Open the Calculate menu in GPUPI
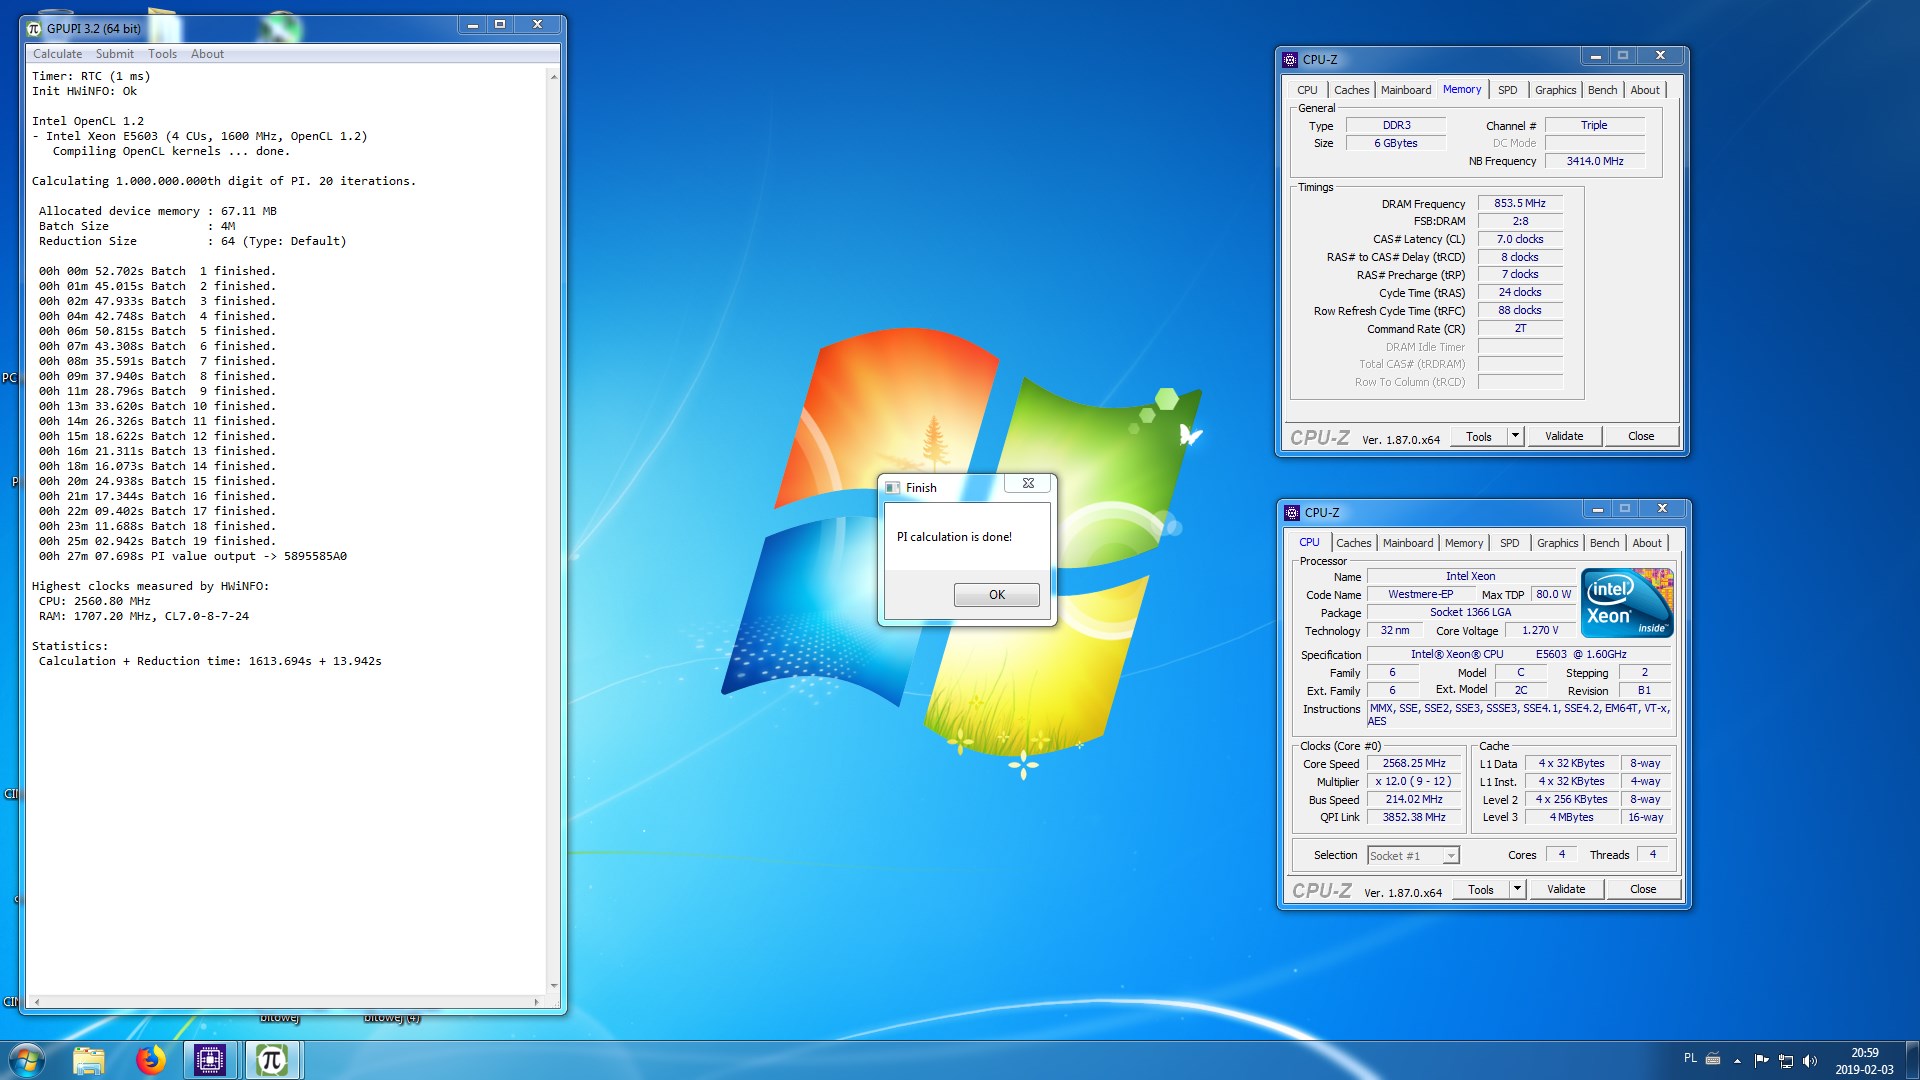This screenshot has height=1080, width=1920. [57, 54]
